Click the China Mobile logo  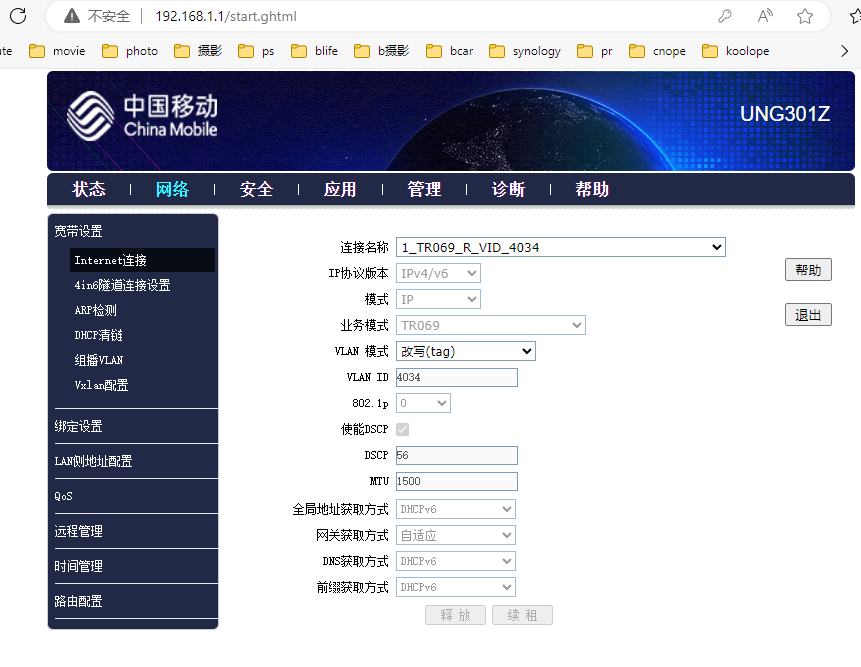tap(142, 116)
